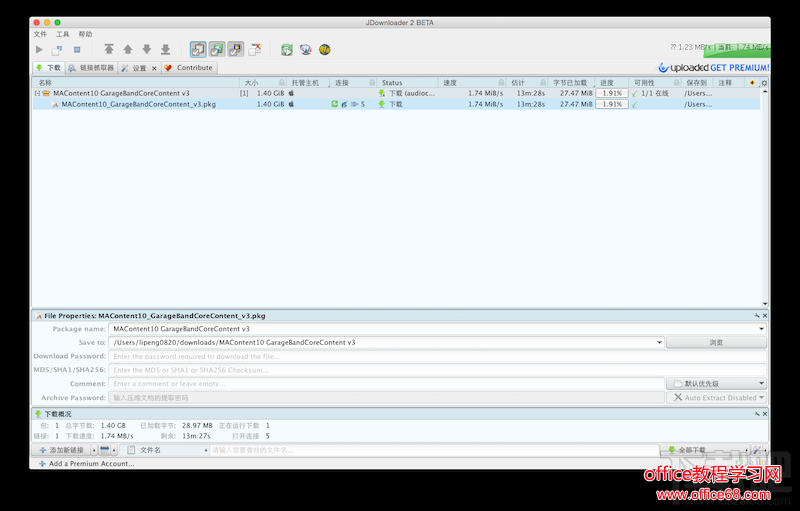
Task: Toggle the lock on the 大小 column
Action: coord(282,83)
